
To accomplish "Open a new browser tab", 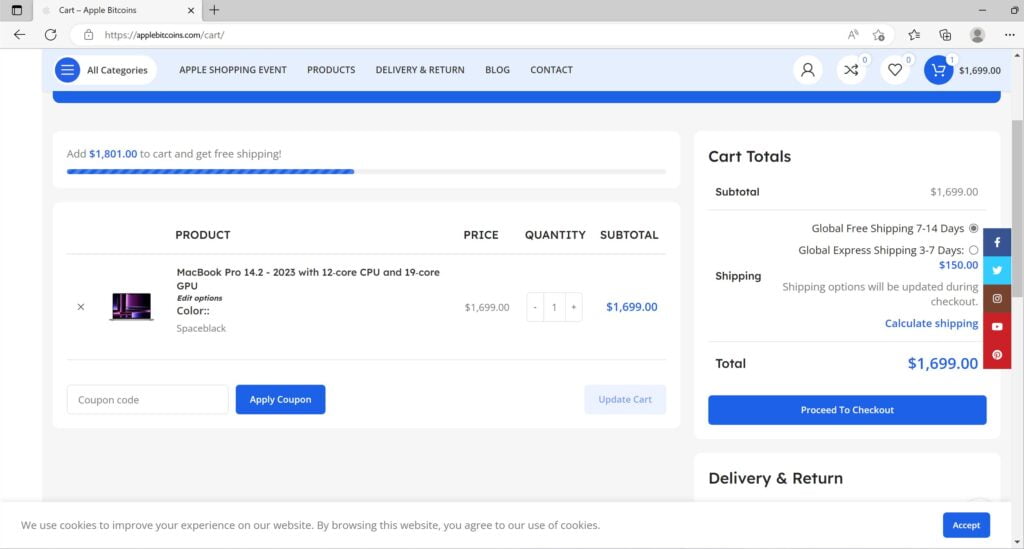I will 214,10.
